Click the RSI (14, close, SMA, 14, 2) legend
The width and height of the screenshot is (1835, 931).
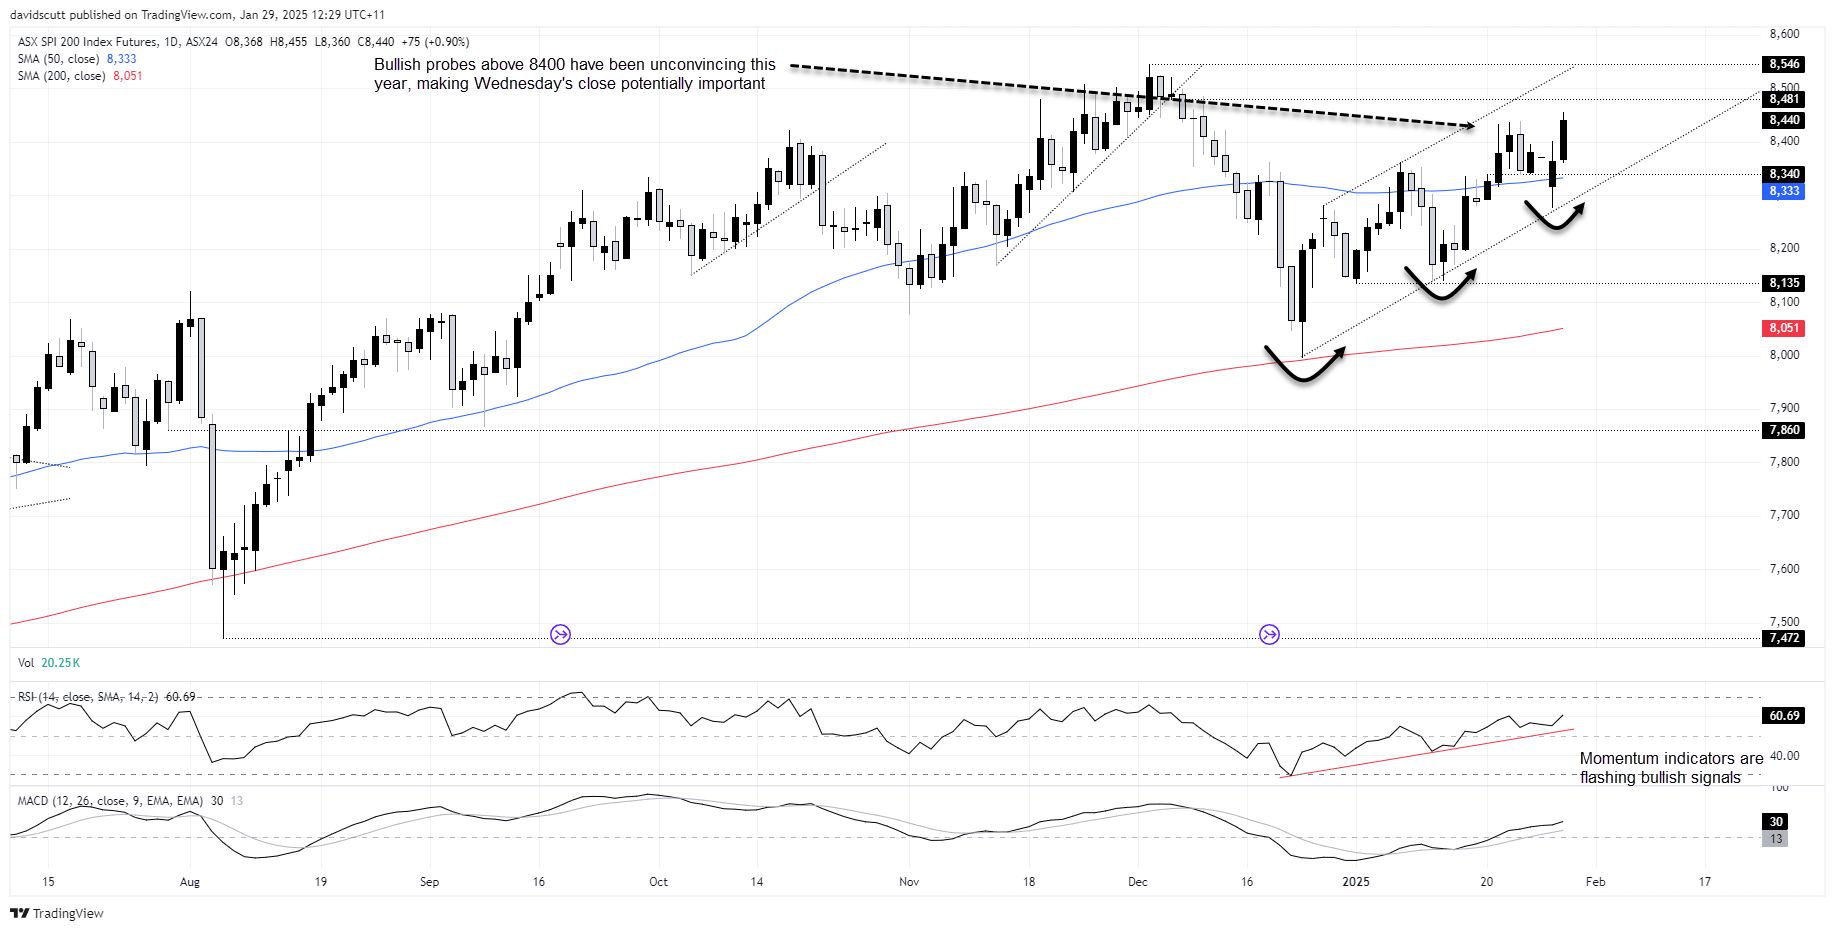(x=106, y=697)
